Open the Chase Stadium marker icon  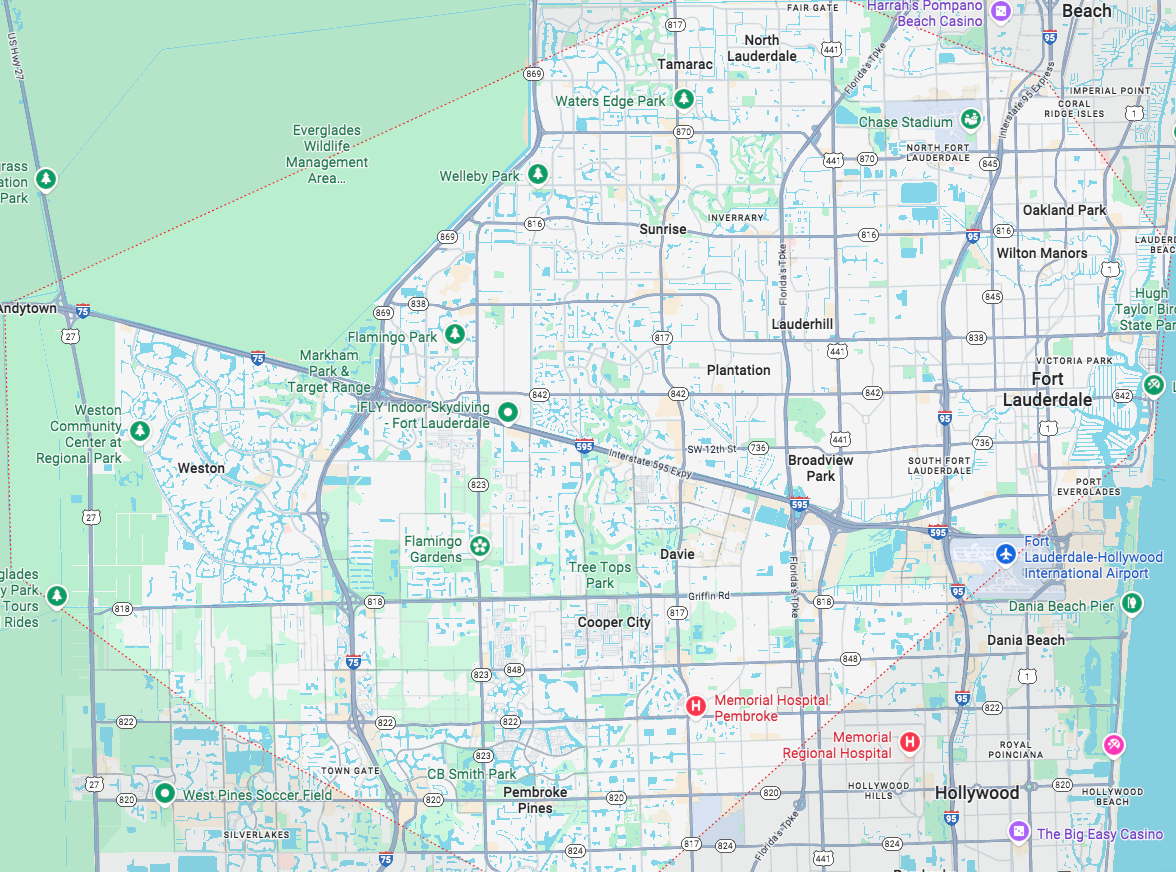971,118
